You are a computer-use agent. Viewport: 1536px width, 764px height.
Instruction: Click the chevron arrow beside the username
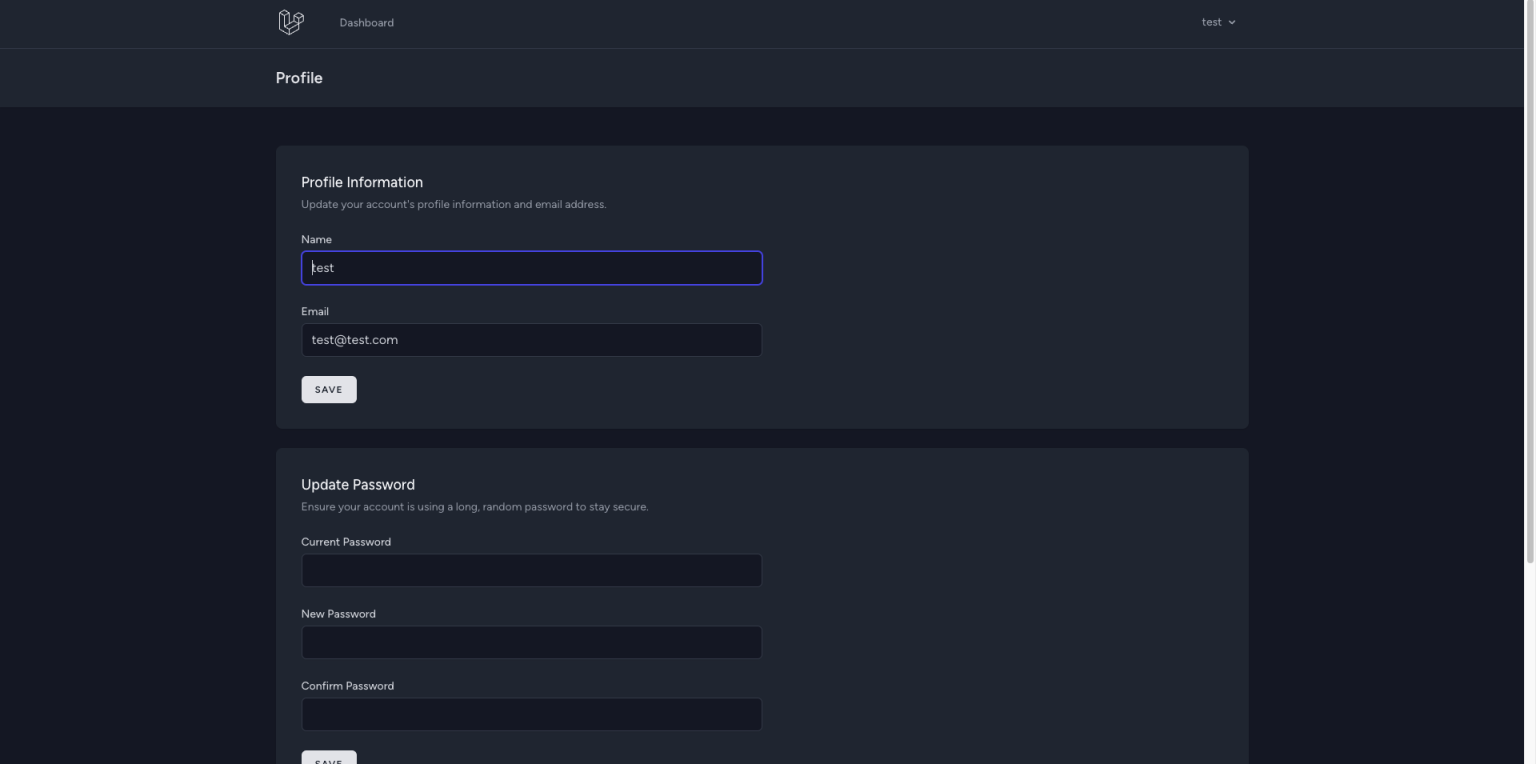[x=1232, y=23]
